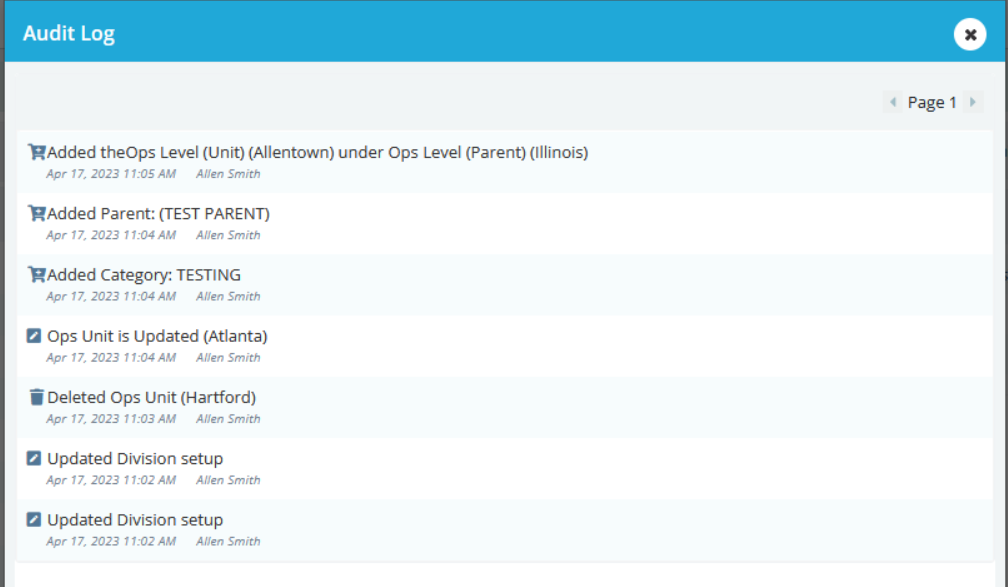Click the cart icon beside Added theOps Level (Allentown)

click(x=37, y=152)
